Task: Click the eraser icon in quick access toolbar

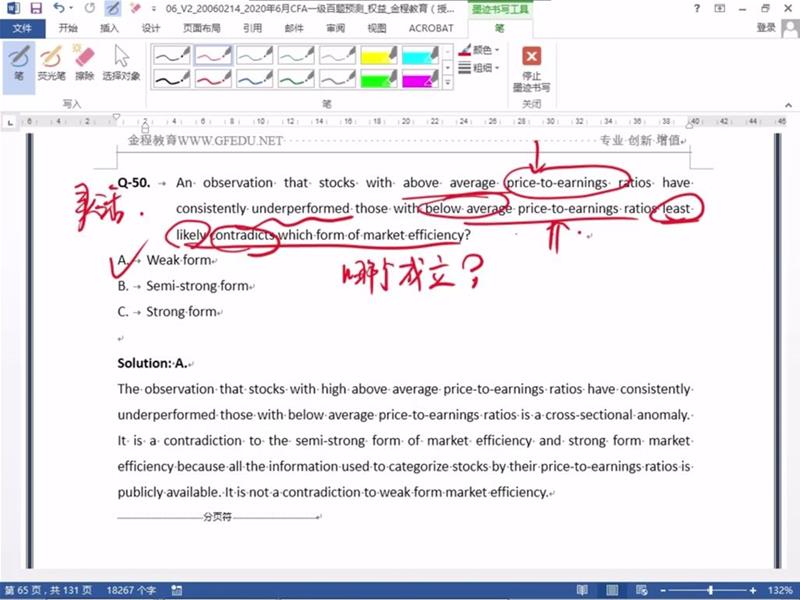Action: click(x=135, y=8)
